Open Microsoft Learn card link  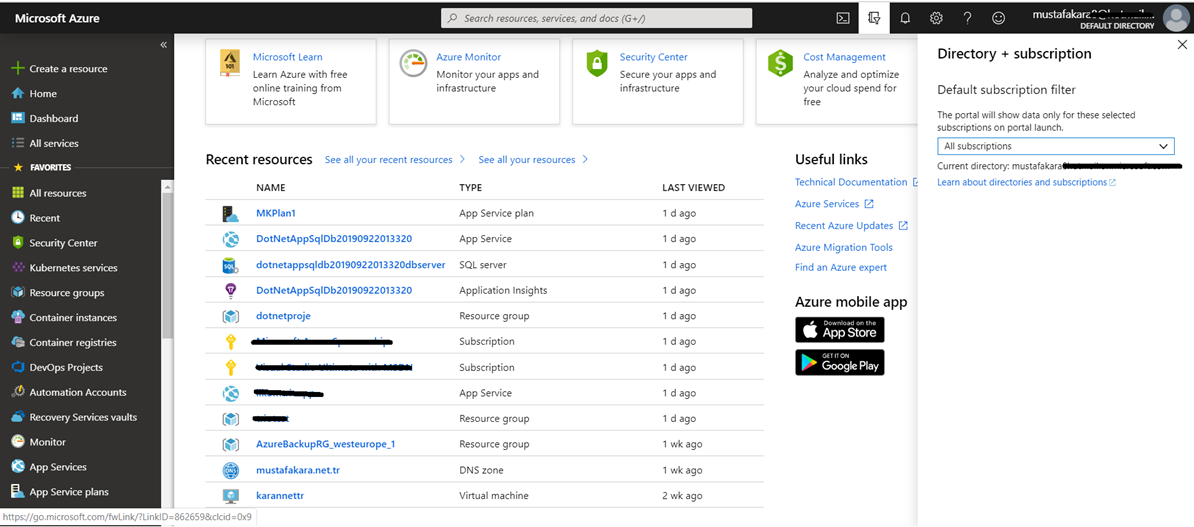tap(287, 57)
